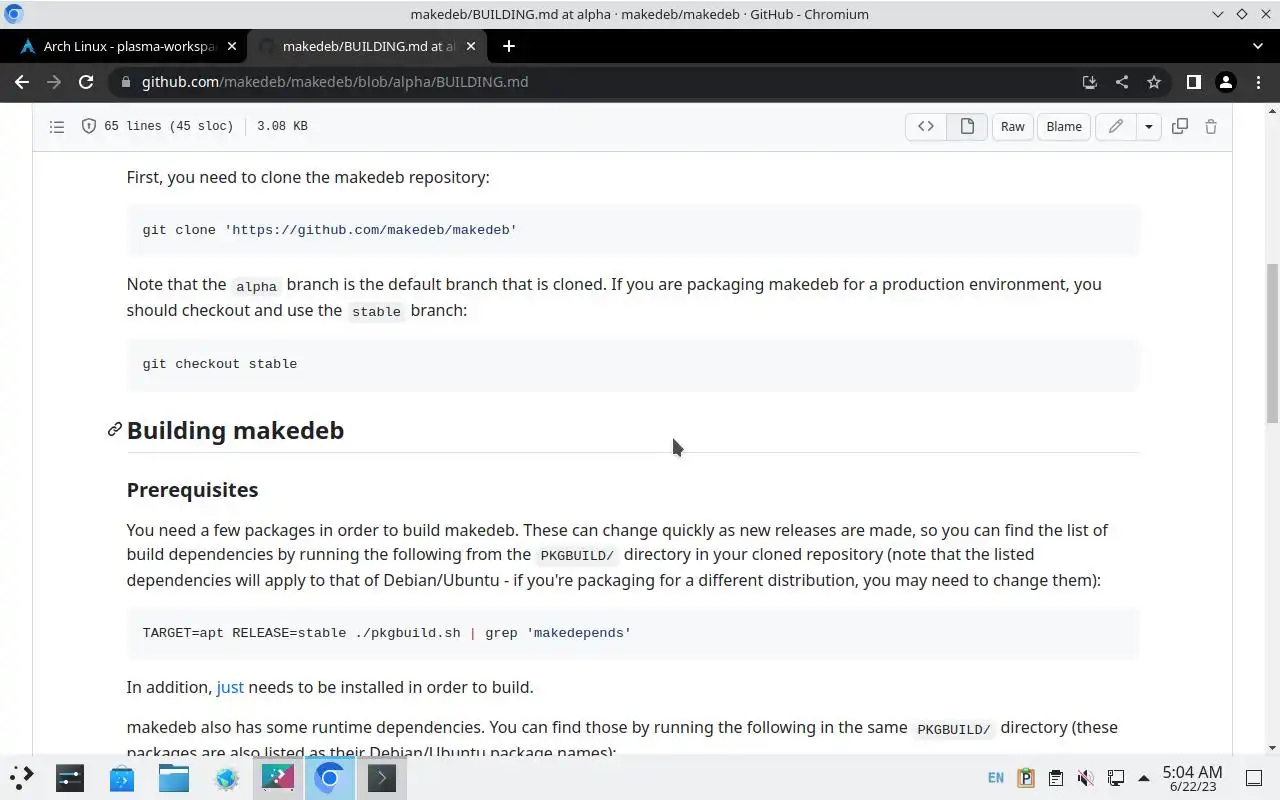
Task: Toggle the muted volume tray icon
Action: 1085,777
